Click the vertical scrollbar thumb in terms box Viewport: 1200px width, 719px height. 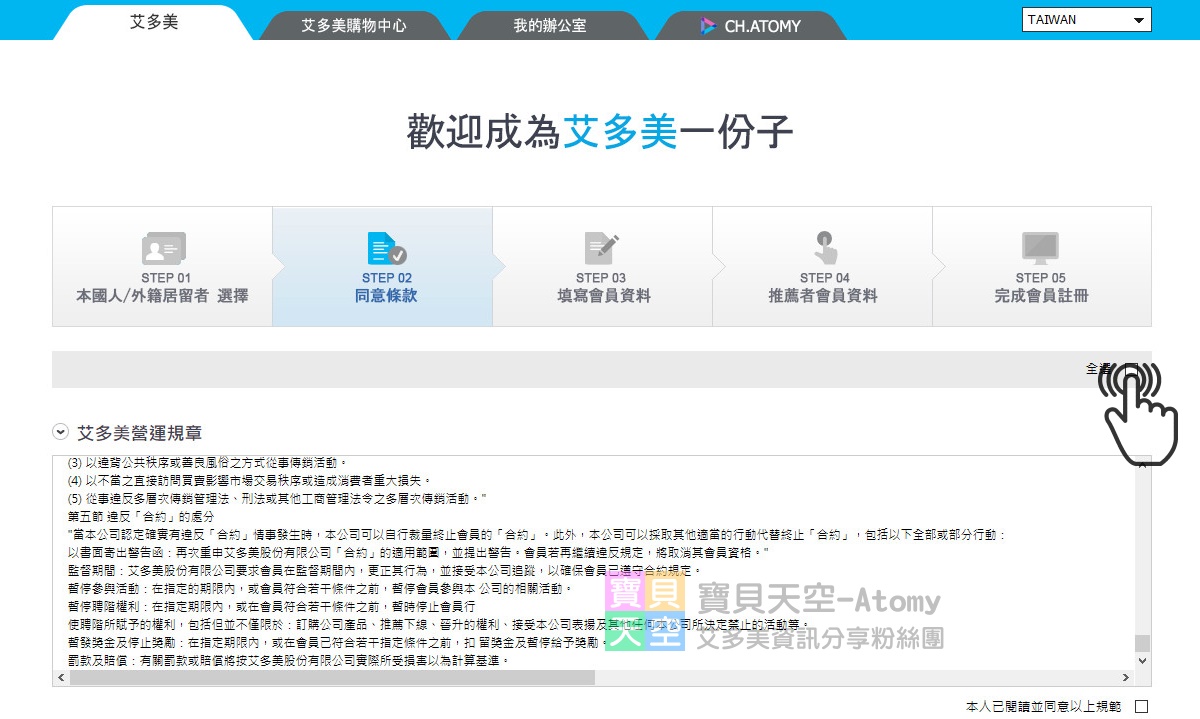point(1142,643)
